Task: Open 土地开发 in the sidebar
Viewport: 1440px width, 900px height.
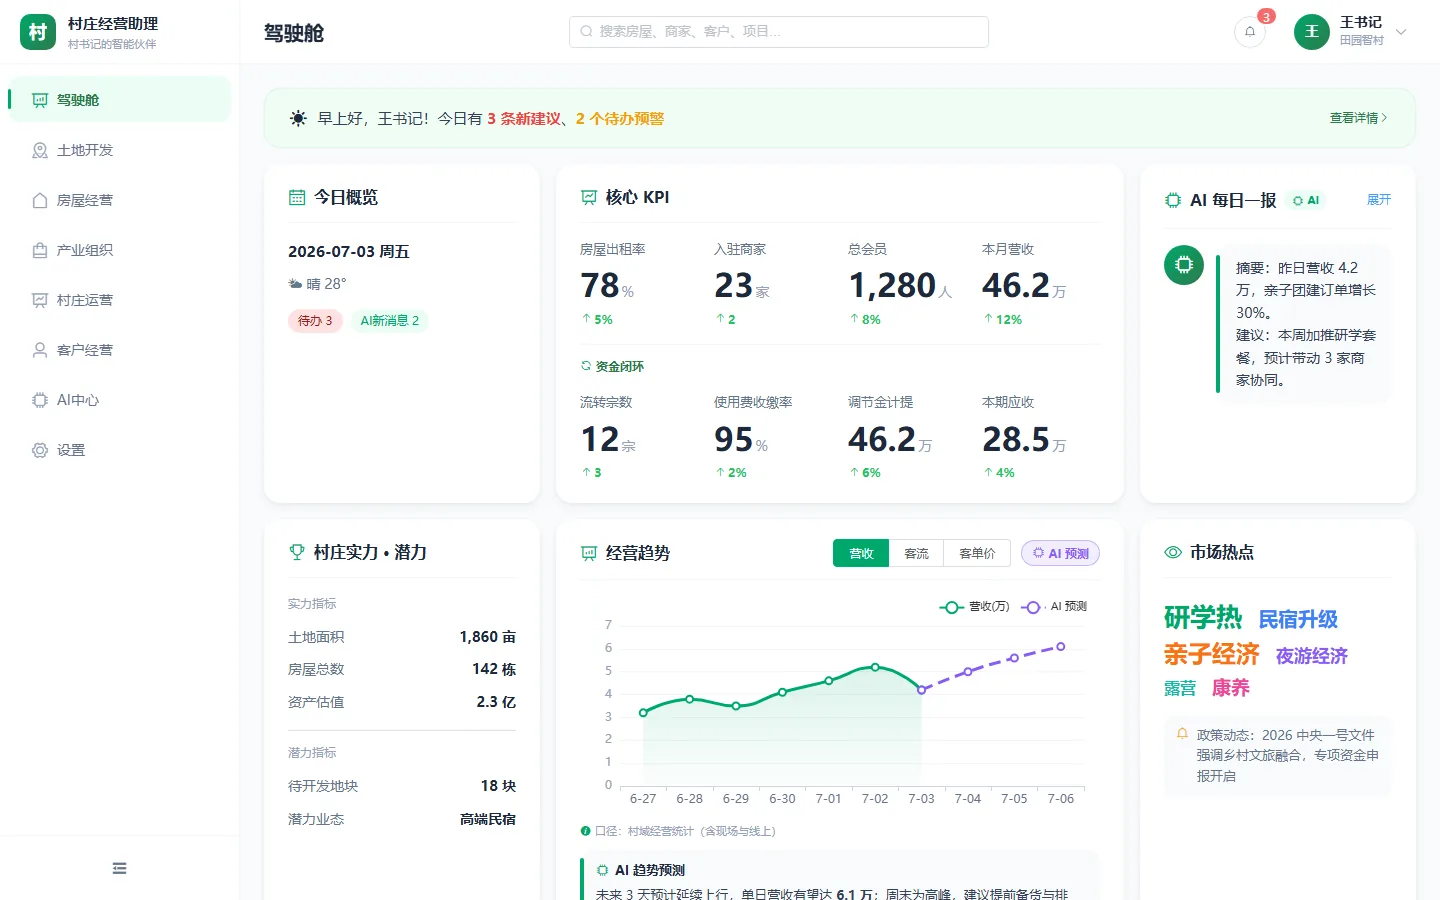Action: (x=120, y=150)
